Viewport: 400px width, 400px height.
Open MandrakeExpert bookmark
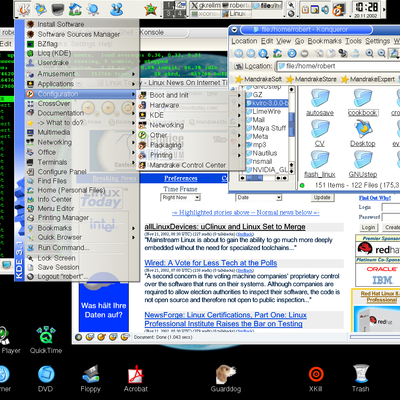click(x=368, y=79)
